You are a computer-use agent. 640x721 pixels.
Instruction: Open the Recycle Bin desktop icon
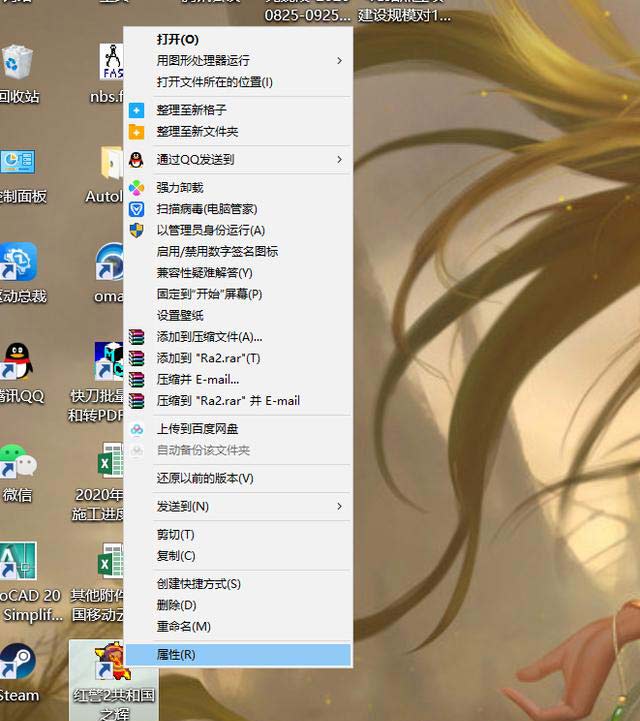(x=17, y=62)
